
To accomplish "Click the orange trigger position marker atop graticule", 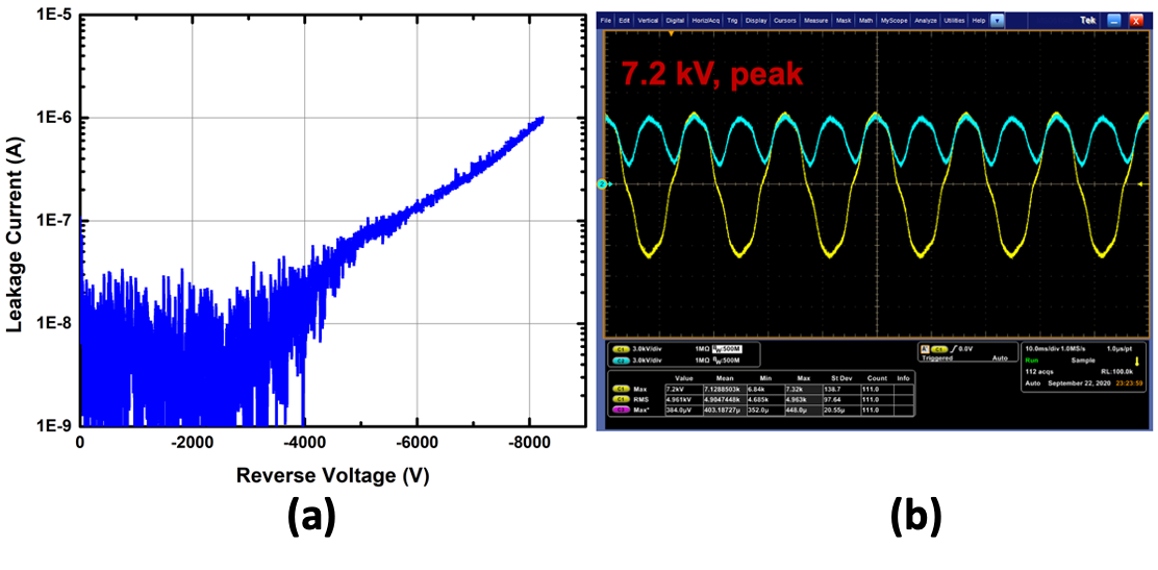I will point(672,33).
